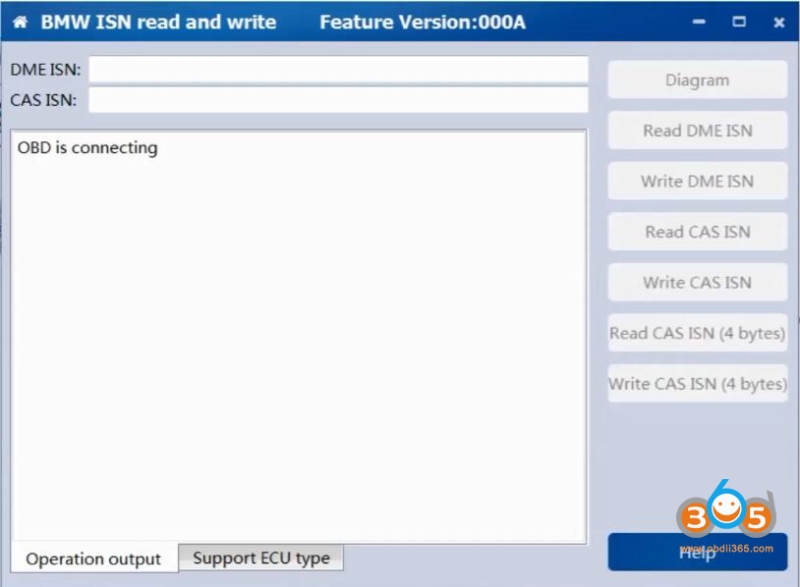Click Read CAS ISN (4 bytes) button
The height and width of the screenshot is (587, 800).
point(697,333)
